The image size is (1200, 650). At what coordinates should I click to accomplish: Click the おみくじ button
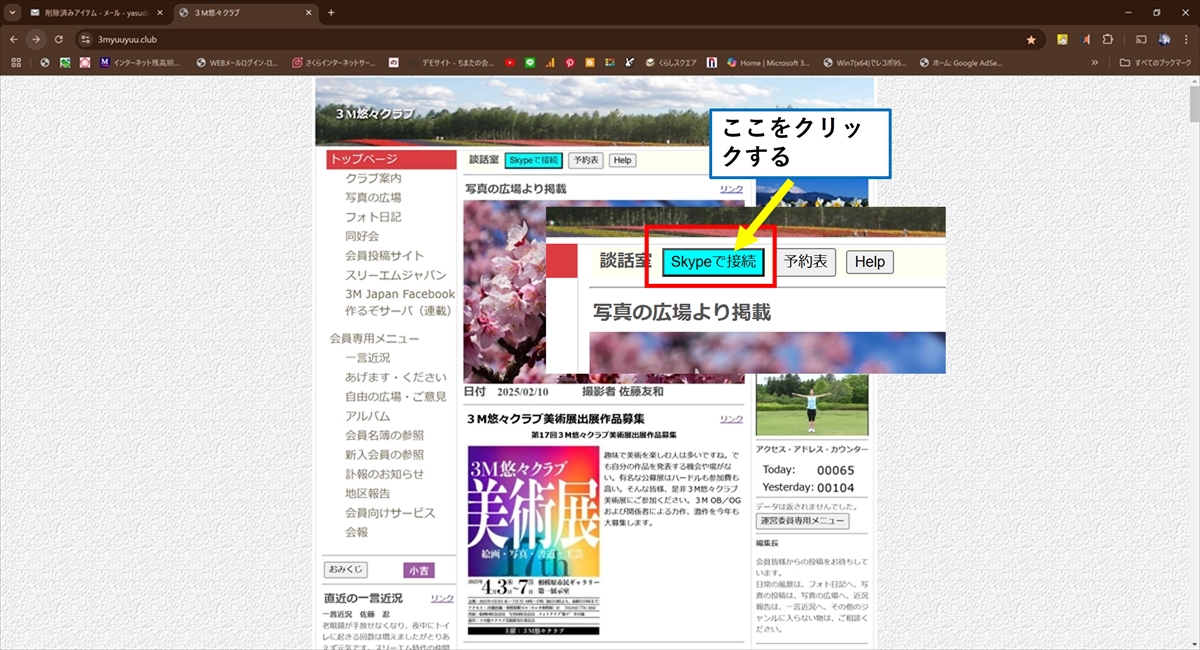coord(345,569)
